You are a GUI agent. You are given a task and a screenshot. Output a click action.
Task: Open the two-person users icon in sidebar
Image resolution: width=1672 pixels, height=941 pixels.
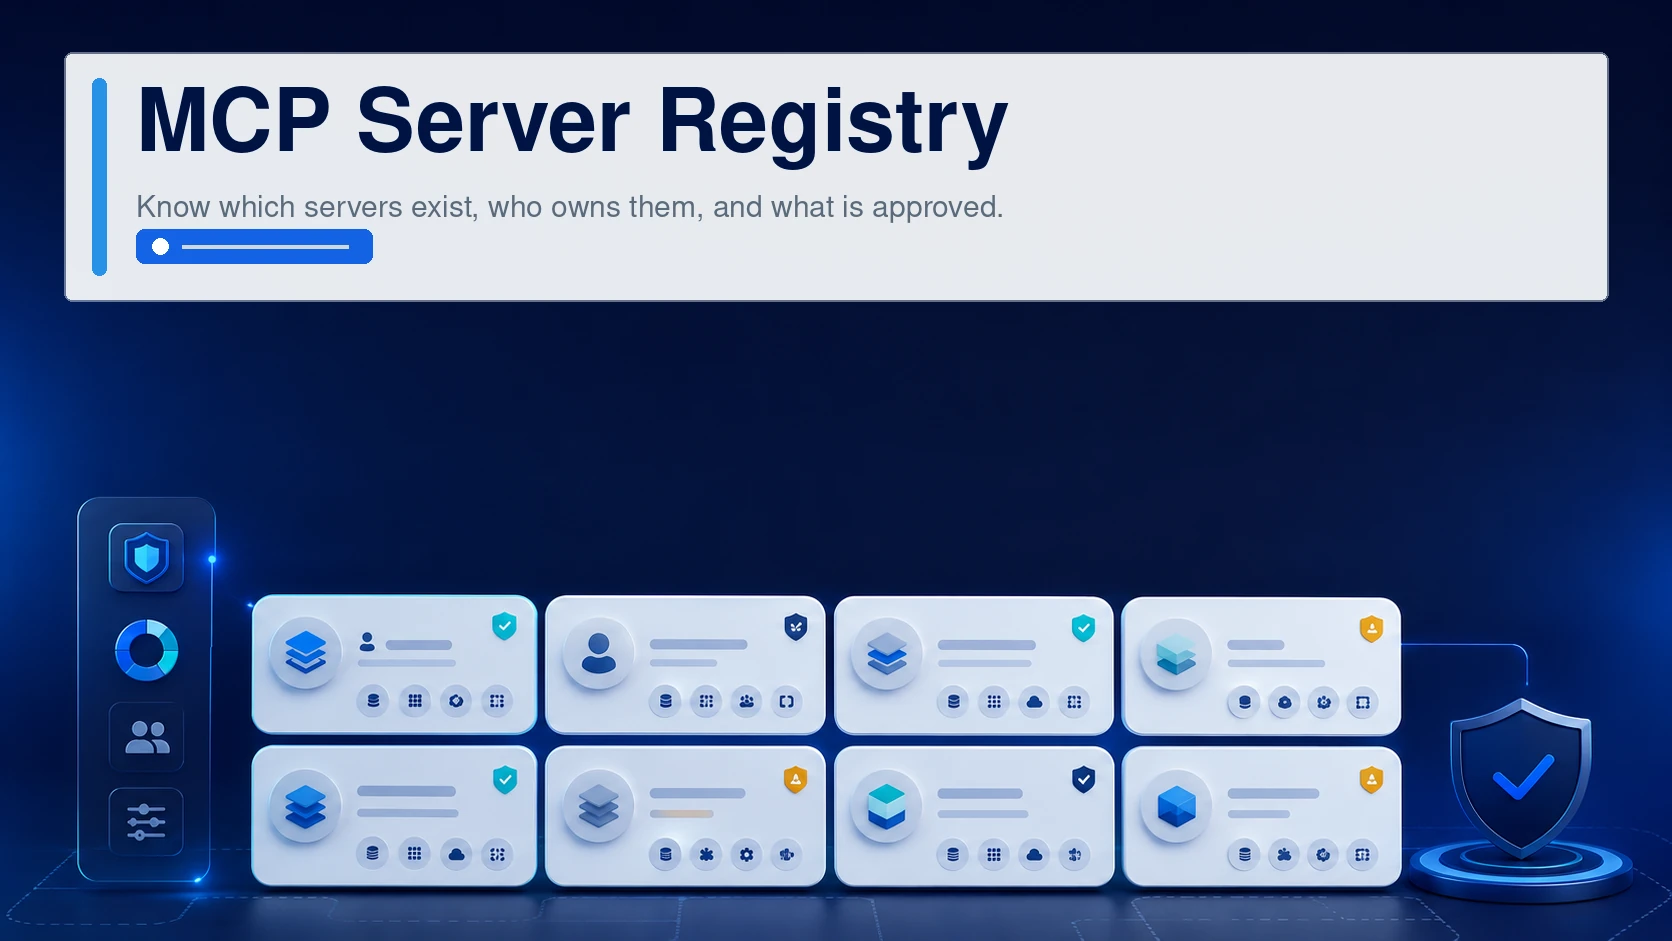[x=147, y=737]
